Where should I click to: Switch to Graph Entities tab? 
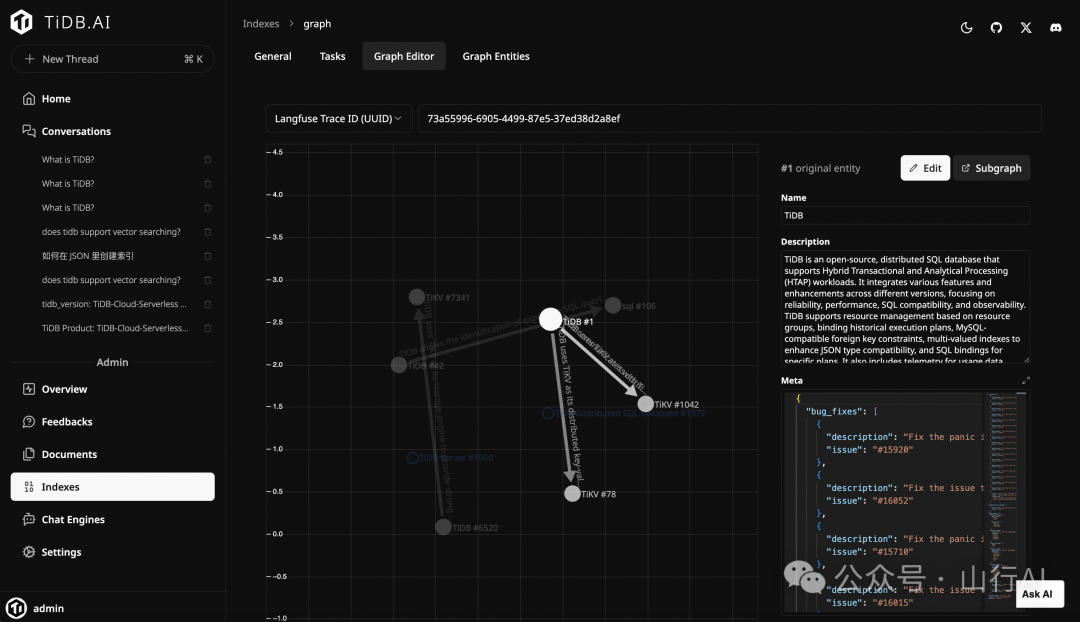496,56
